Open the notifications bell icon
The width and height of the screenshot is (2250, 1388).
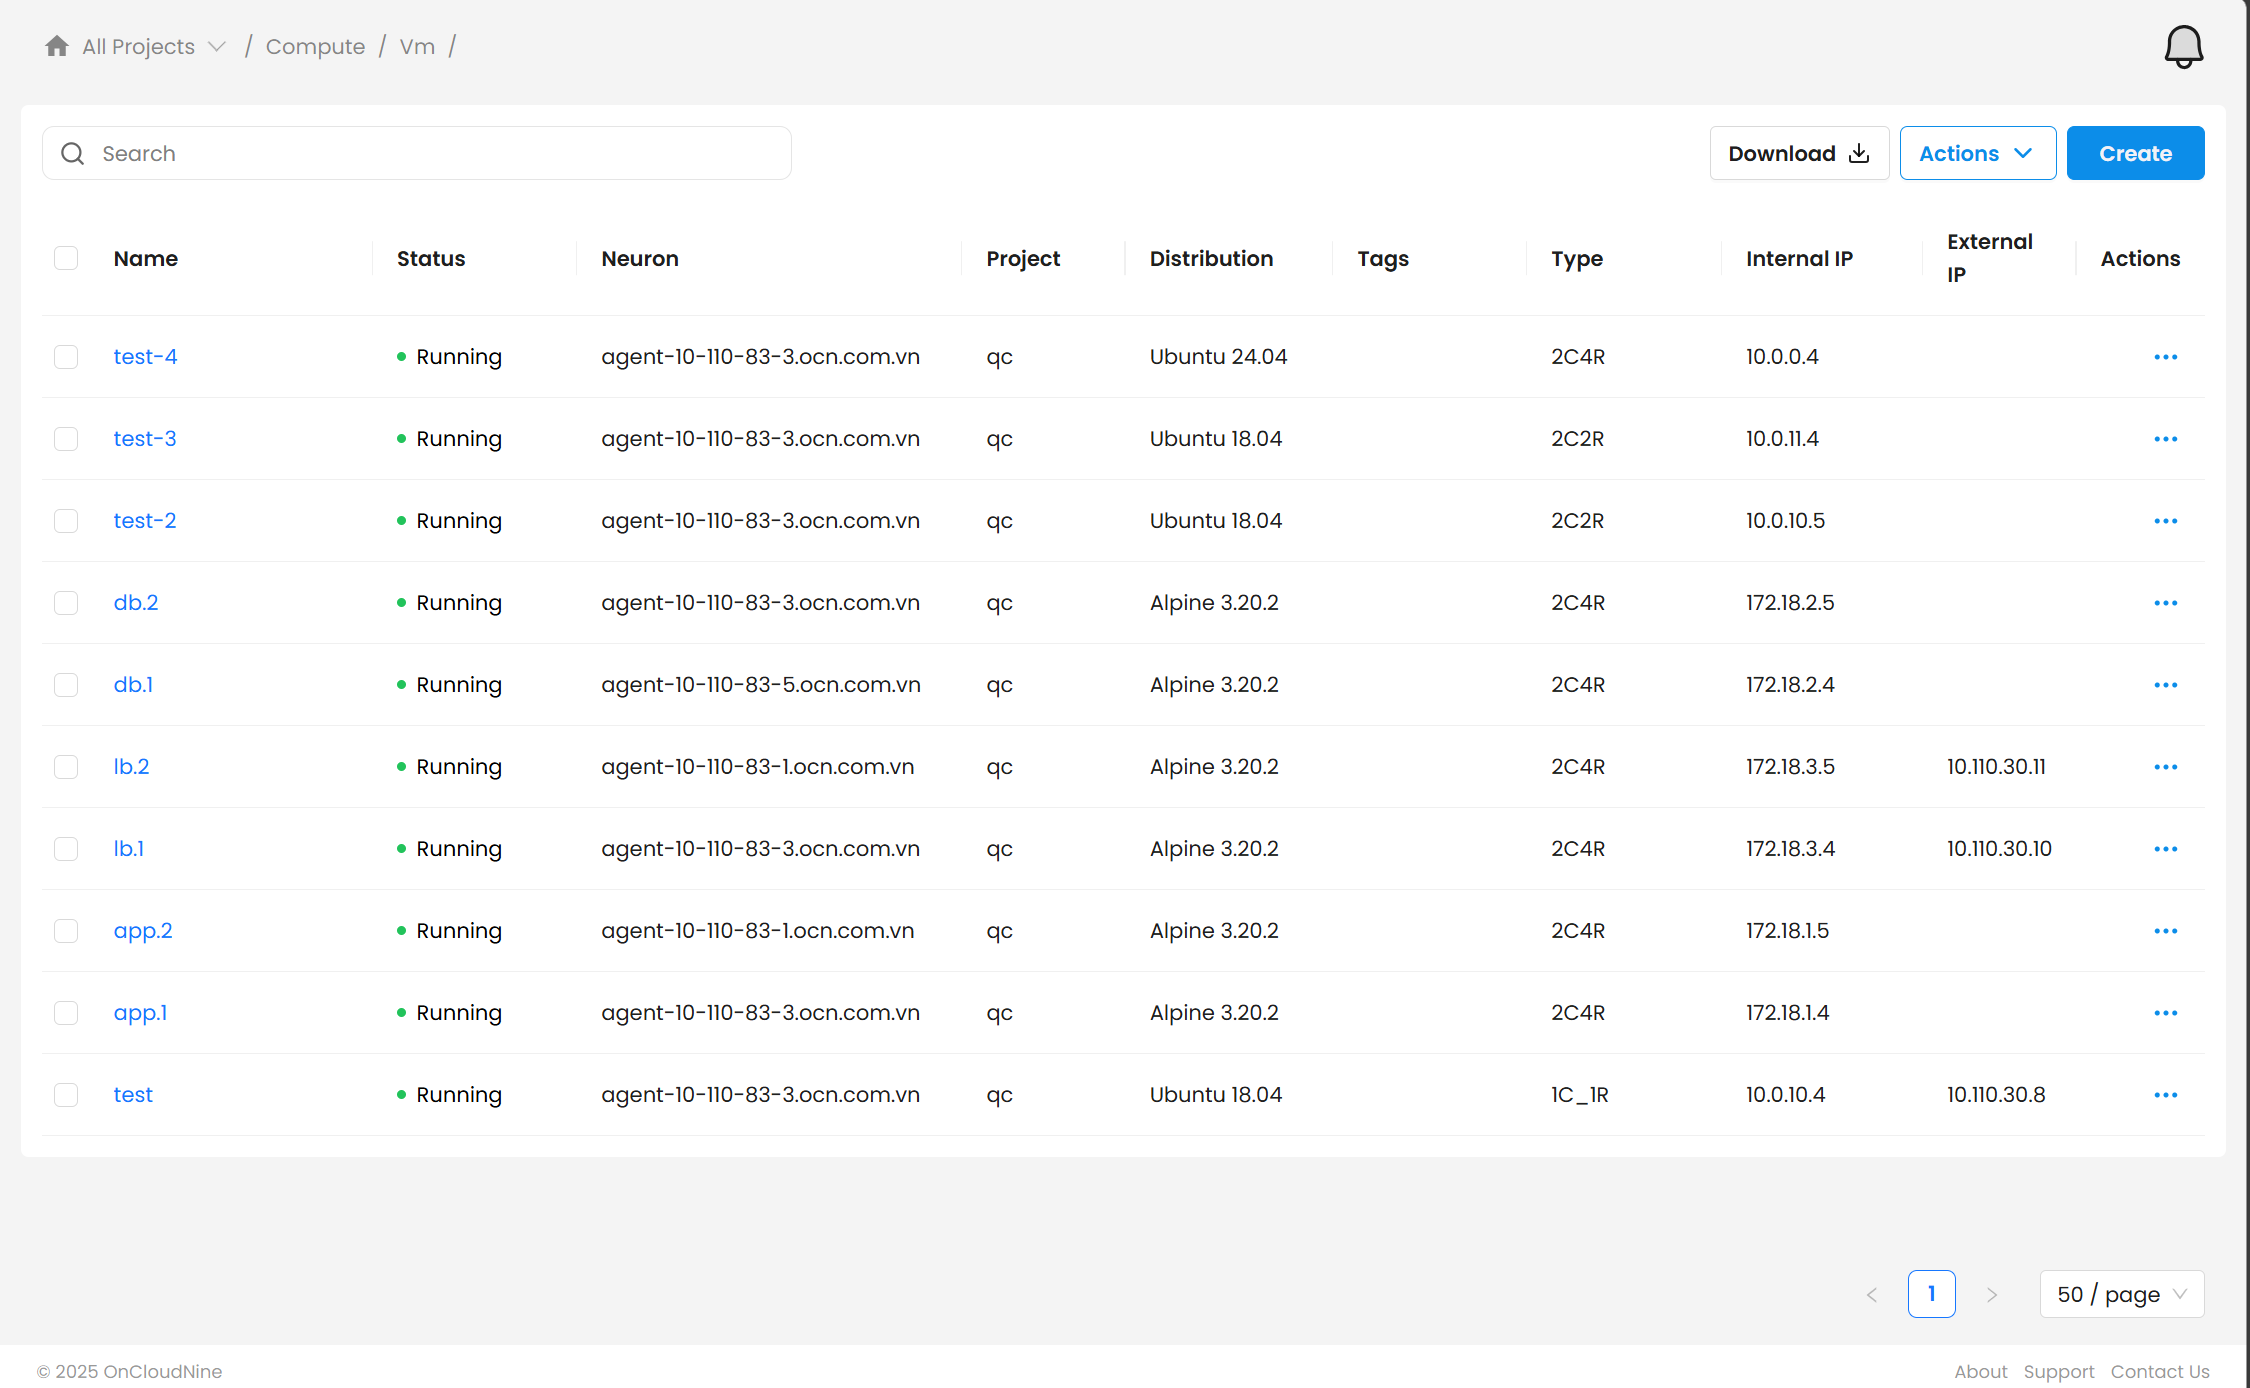click(2183, 46)
